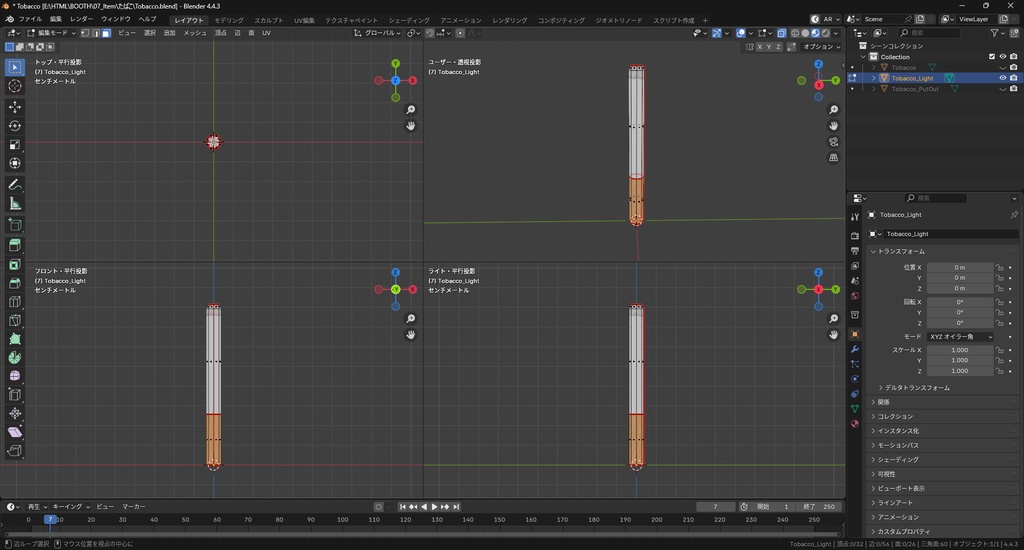Open the オプション dropdown
This screenshot has height=550, width=1024.
(821, 47)
